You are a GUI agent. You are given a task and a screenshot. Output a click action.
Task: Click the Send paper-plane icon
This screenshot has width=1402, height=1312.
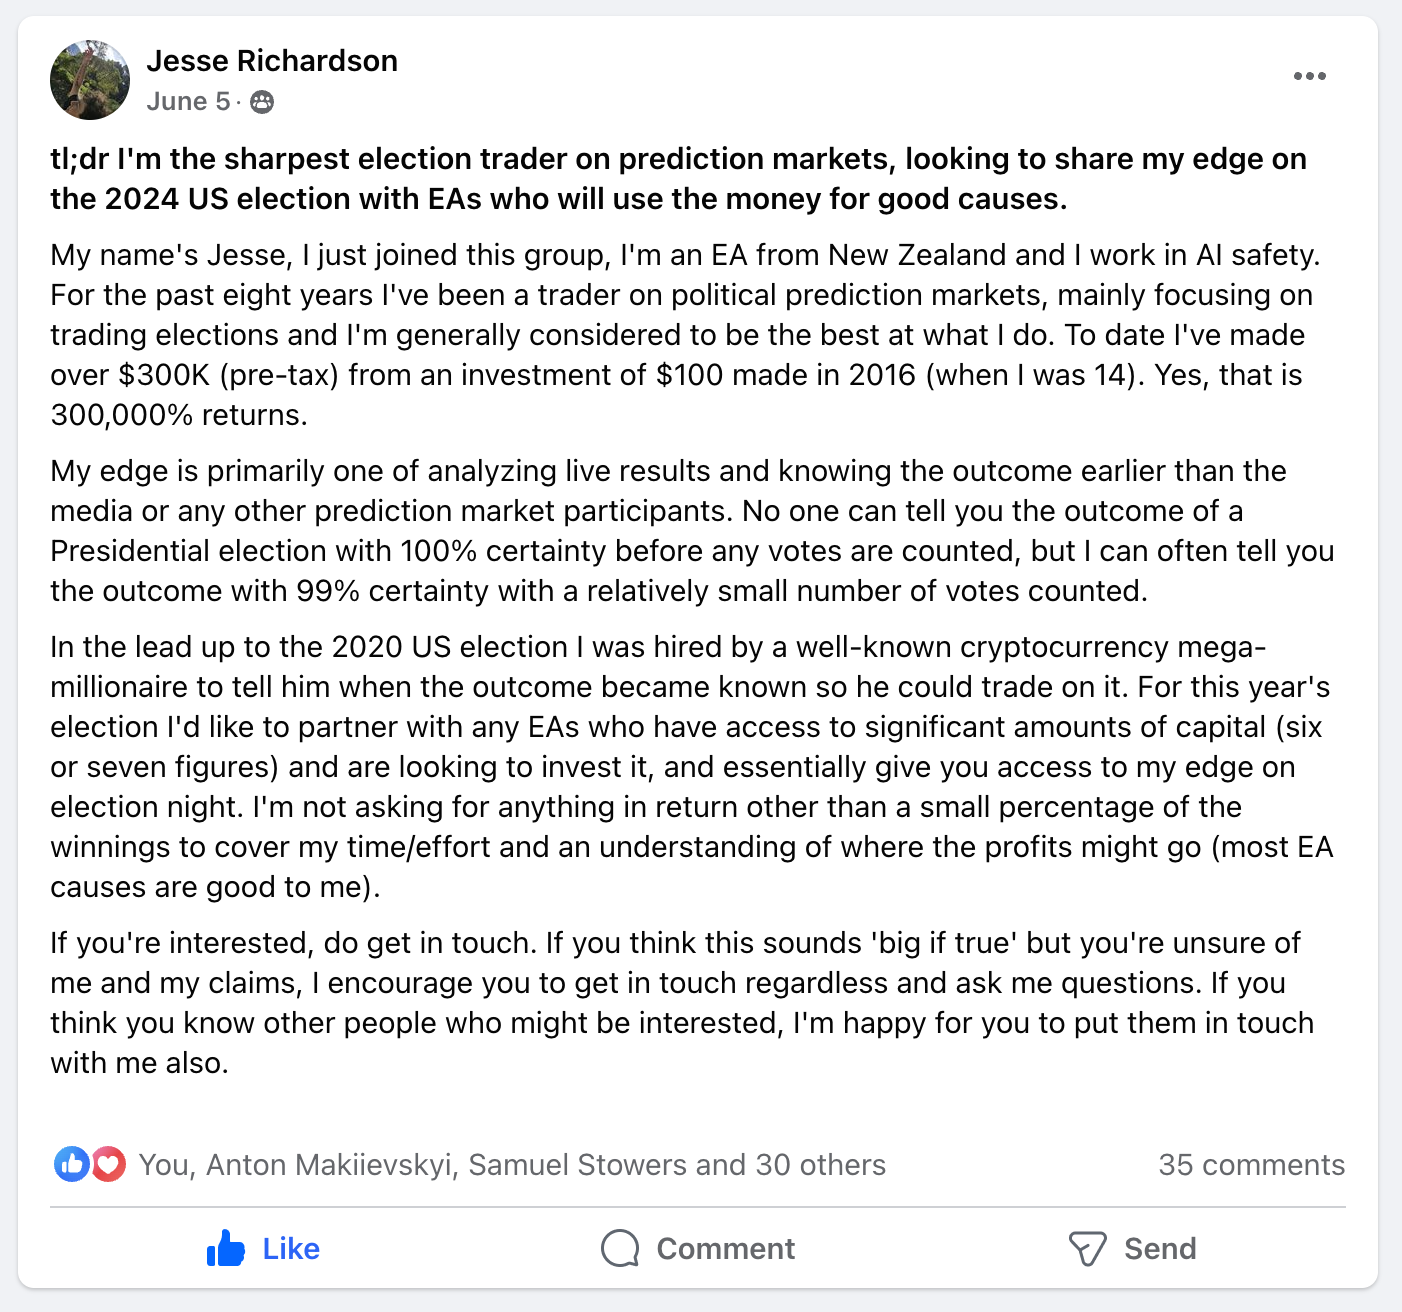(1087, 1248)
